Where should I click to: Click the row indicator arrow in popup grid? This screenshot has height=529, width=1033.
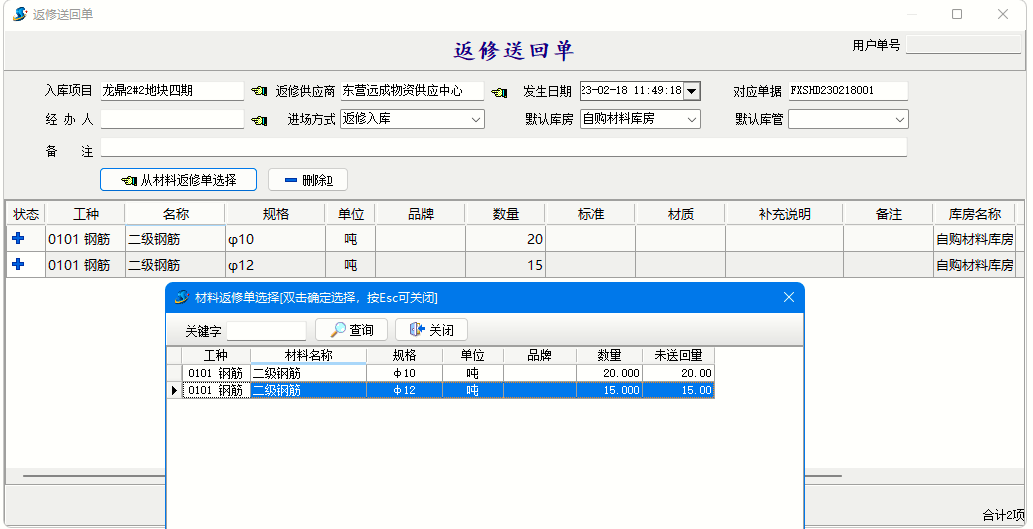point(174,391)
